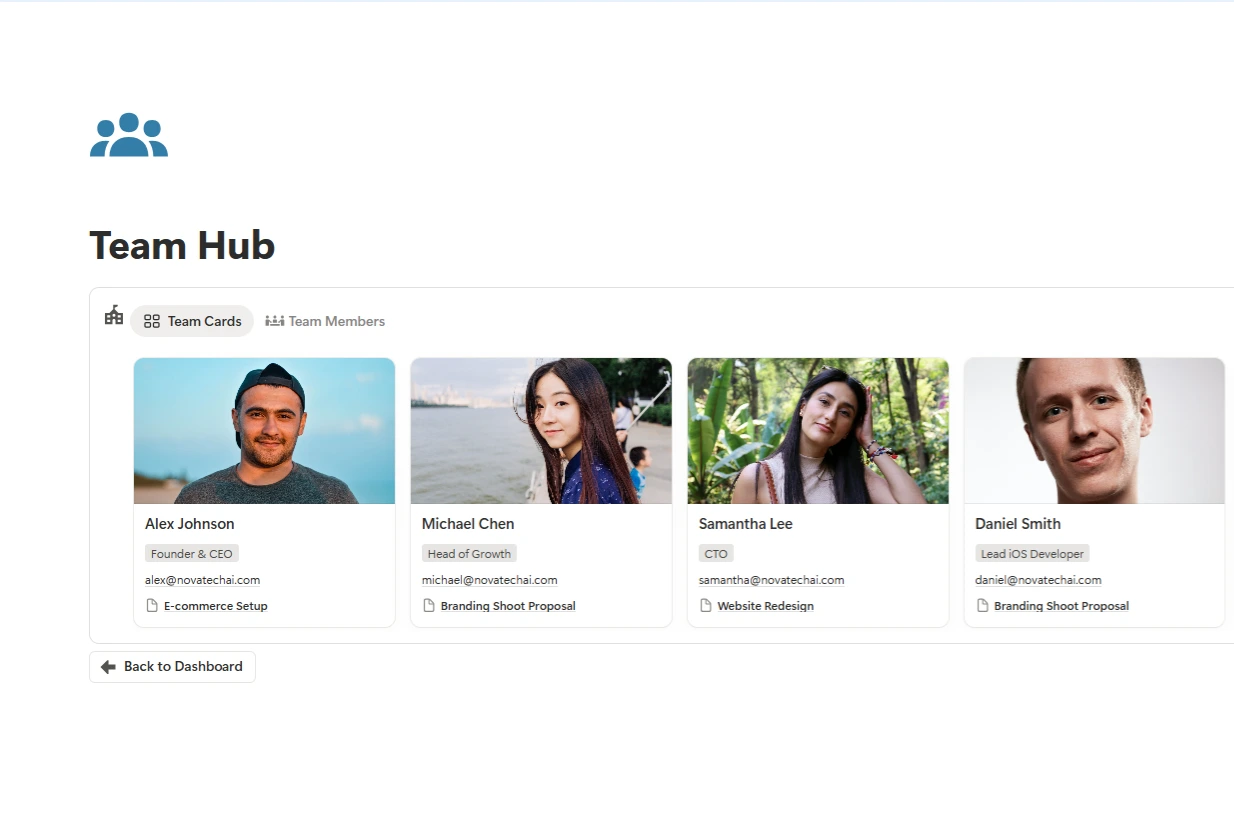Click the page icon next to E-commerce Setup

[152, 605]
